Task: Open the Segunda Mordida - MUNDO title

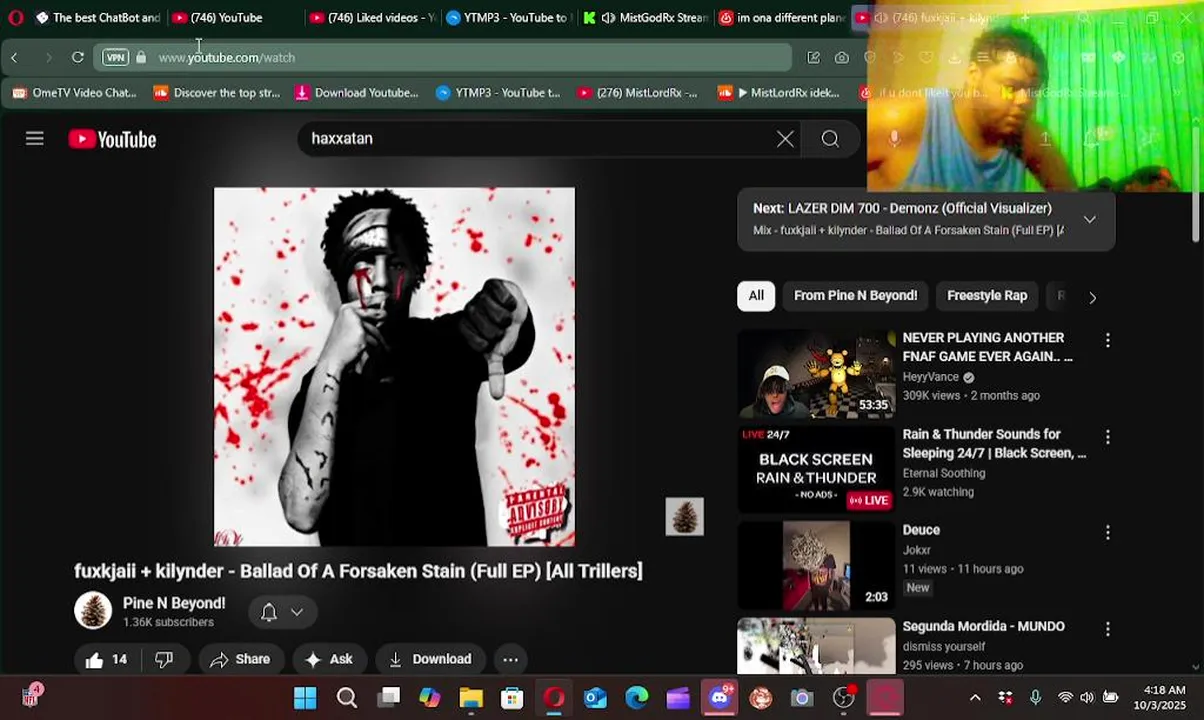Action: tap(983, 626)
